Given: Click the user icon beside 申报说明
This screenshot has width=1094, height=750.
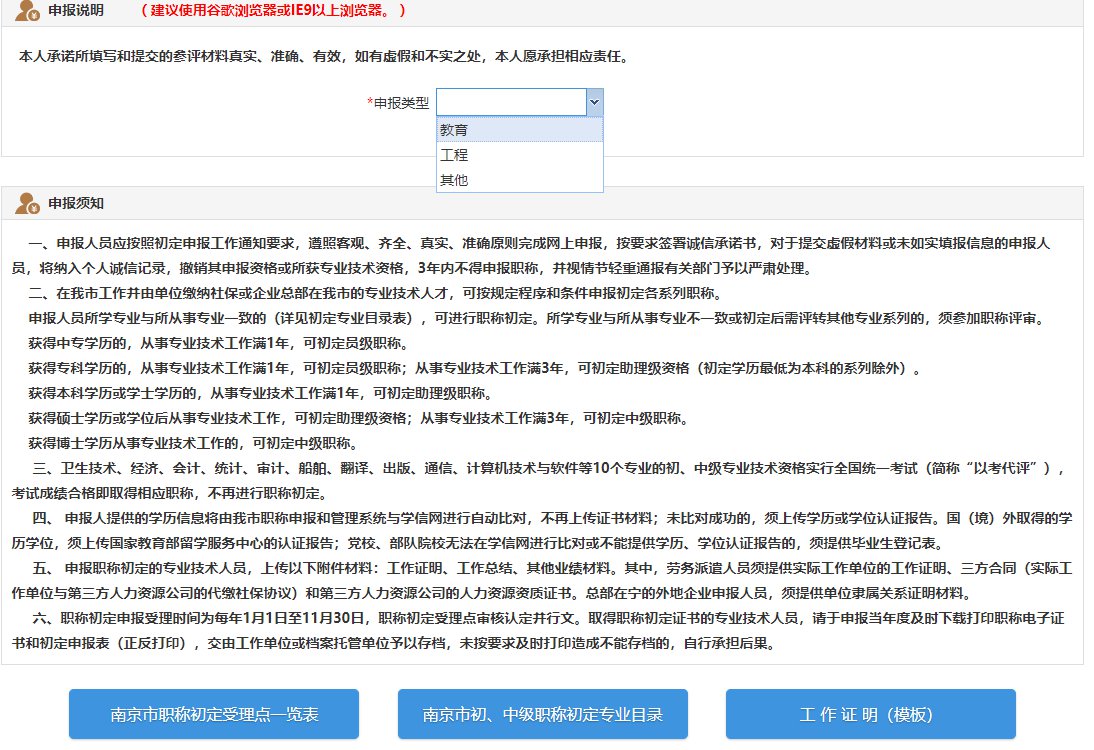Looking at the screenshot, I should pos(27,11).
